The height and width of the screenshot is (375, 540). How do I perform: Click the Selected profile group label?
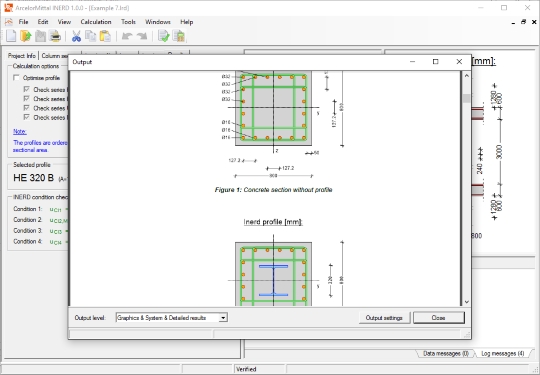coord(32,165)
